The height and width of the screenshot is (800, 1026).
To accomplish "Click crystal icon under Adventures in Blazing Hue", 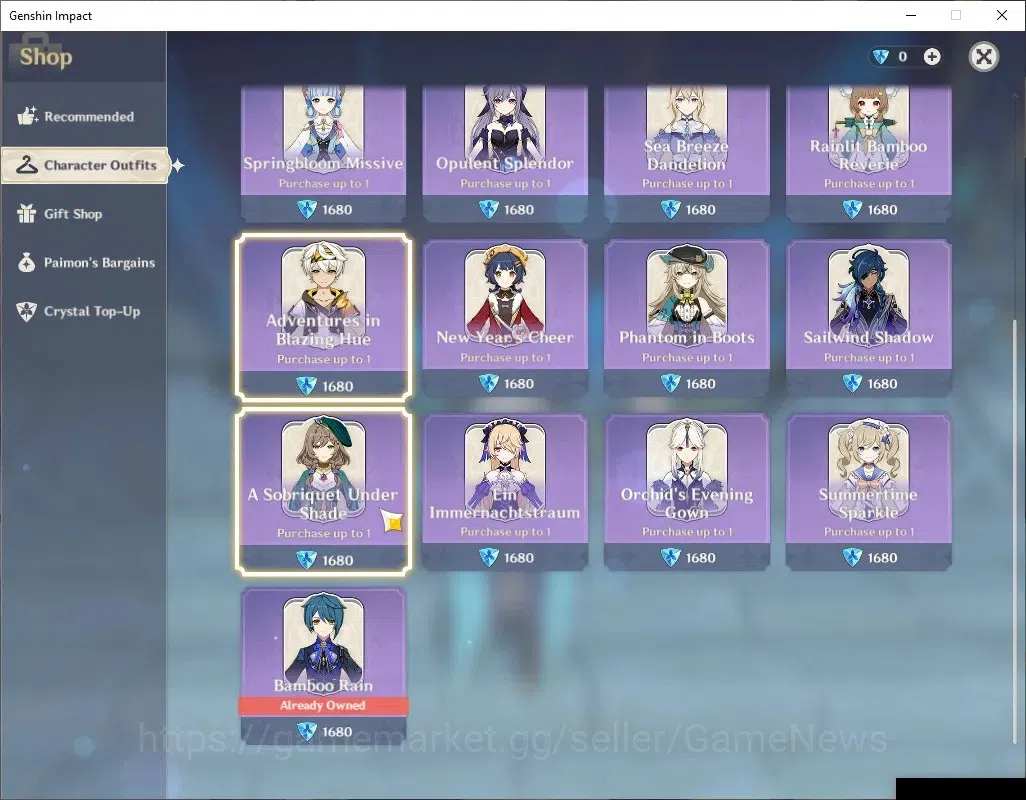I will click(x=306, y=386).
